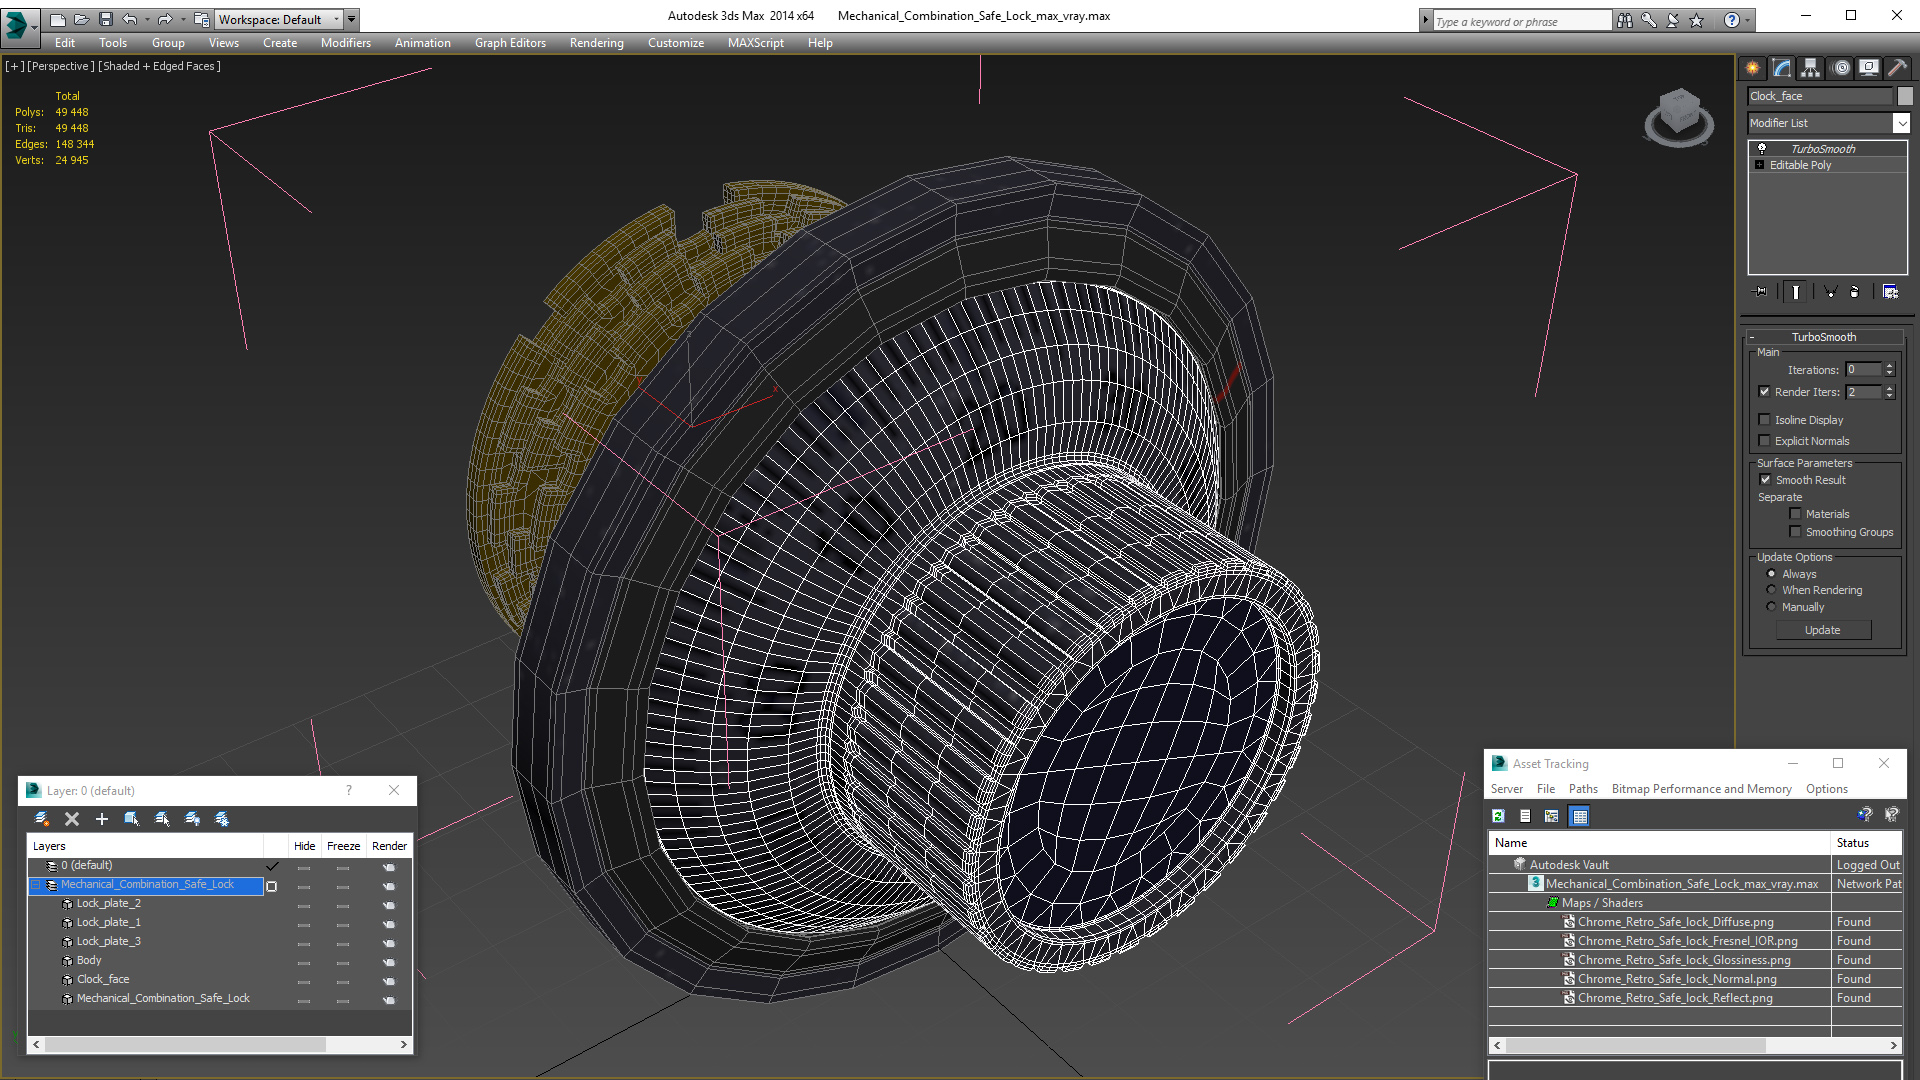Click the Make Unique icon
The height and width of the screenshot is (1080, 1920).
click(1830, 292)
